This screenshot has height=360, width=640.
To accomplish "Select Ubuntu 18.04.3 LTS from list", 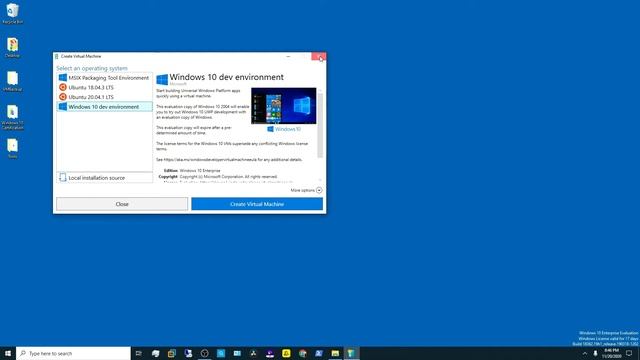I will point(104,87).
